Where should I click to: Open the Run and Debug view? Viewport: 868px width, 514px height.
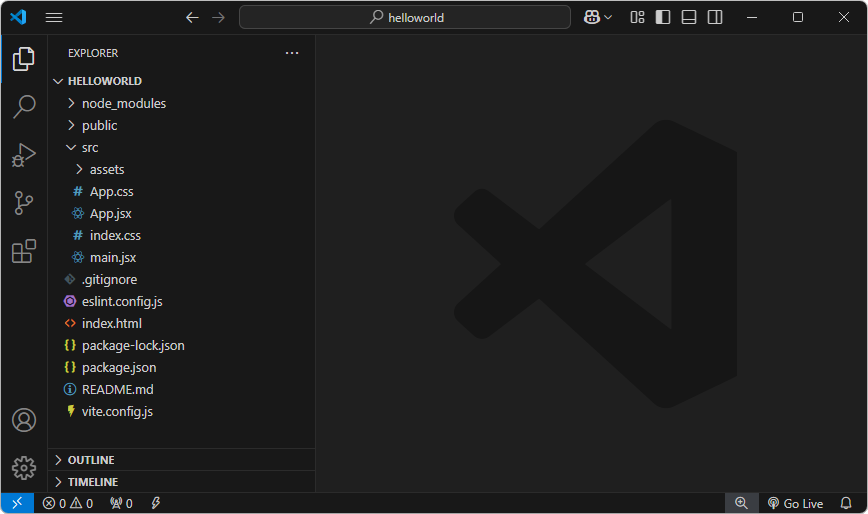pos(24,155)
